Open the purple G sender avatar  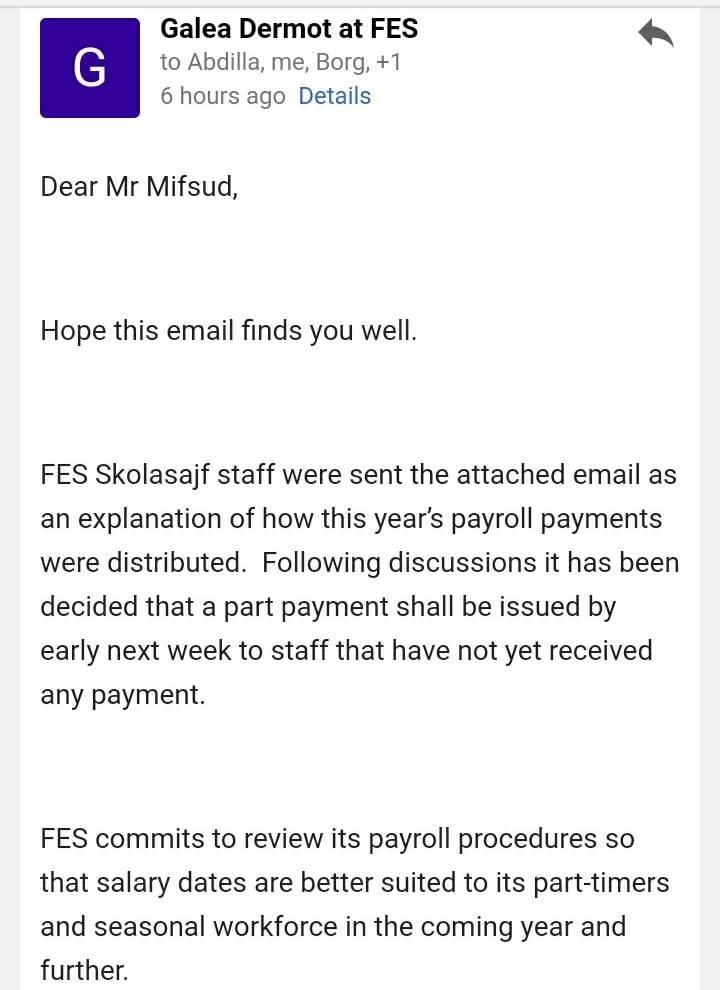click(90, 68)
